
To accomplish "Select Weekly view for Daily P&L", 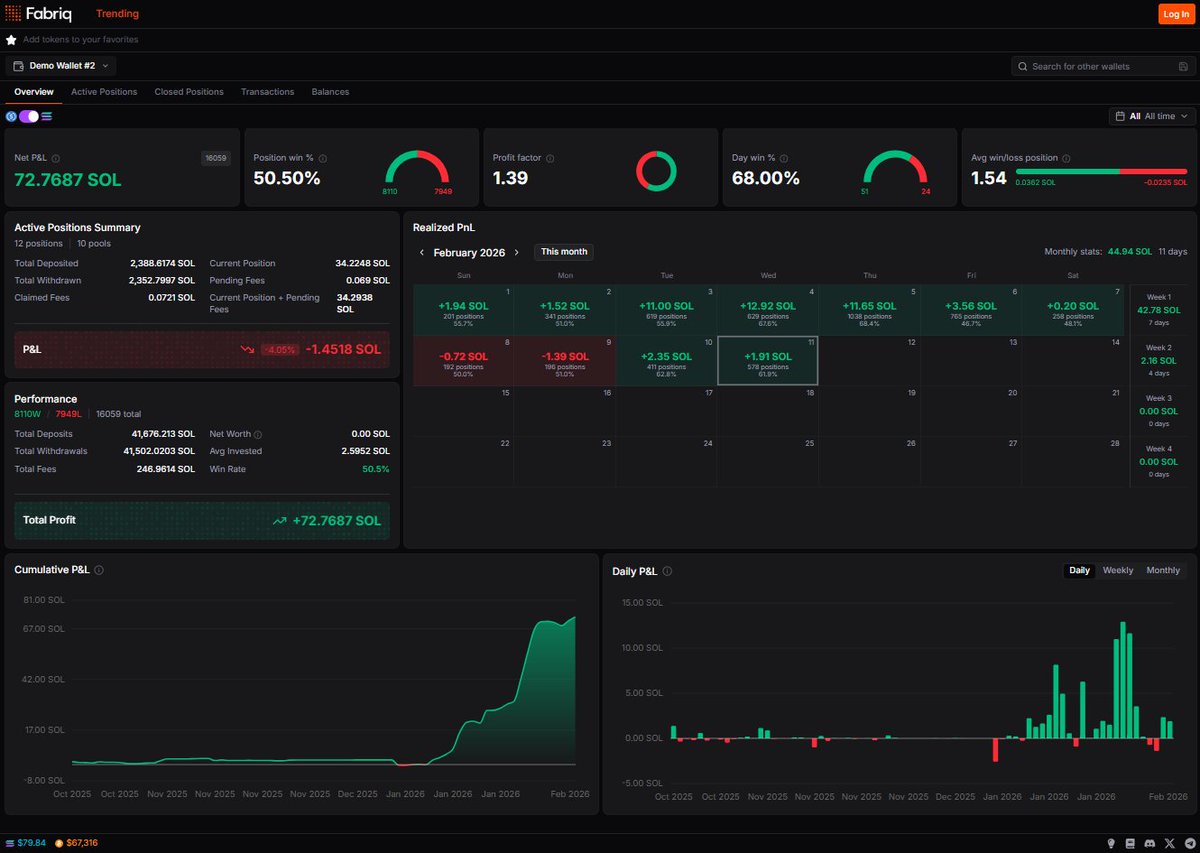I will pos(1118,570).
